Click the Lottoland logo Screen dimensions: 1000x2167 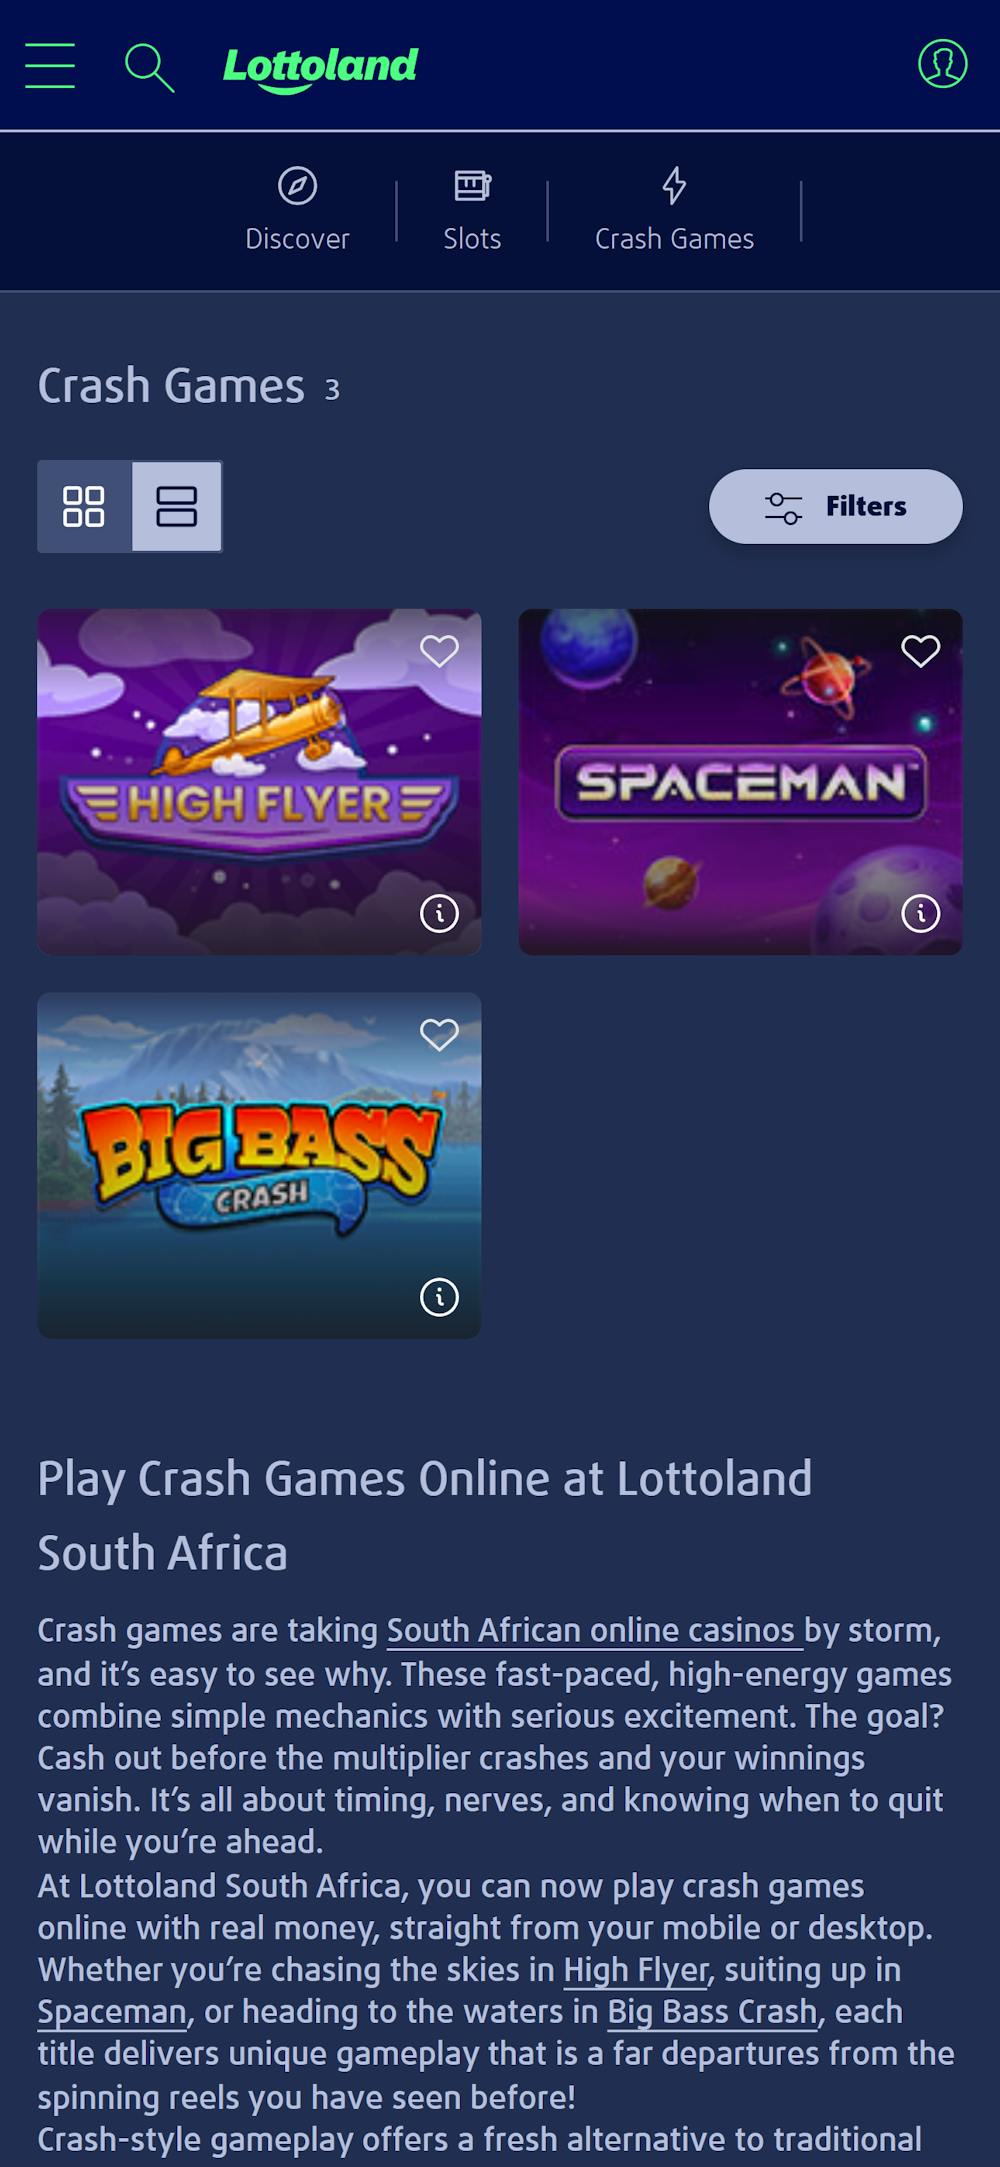pos(320,69)
